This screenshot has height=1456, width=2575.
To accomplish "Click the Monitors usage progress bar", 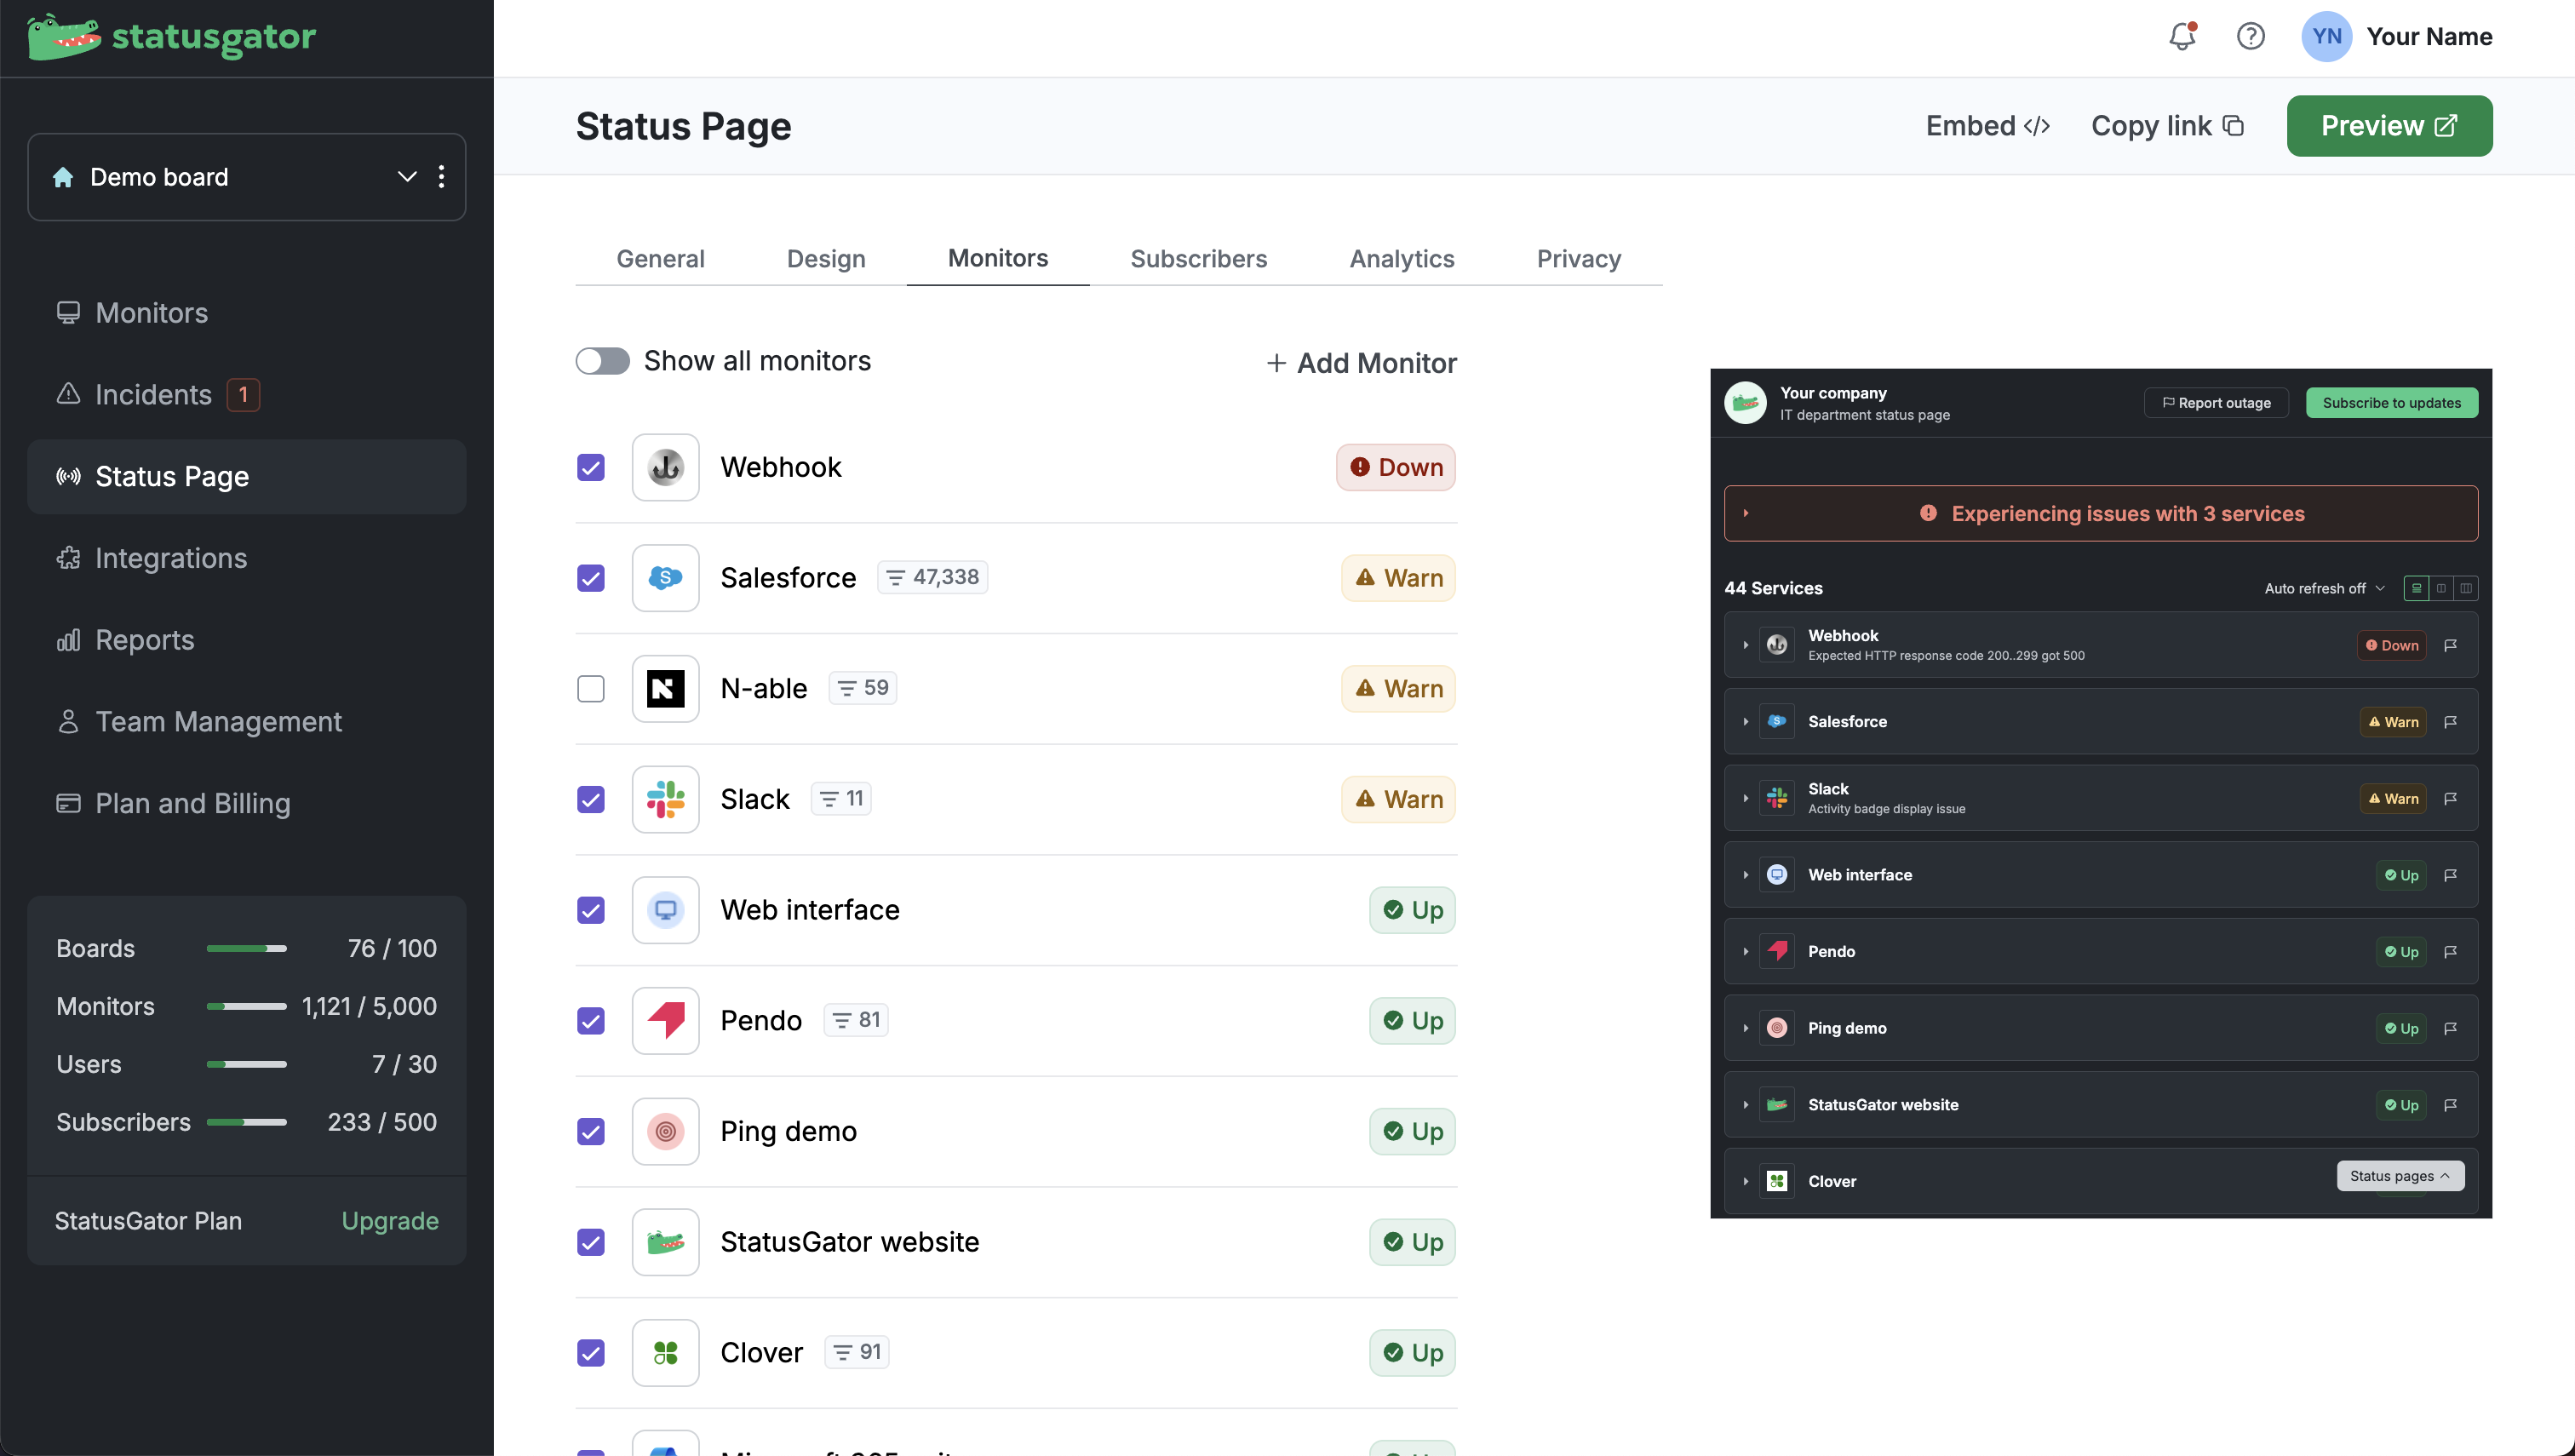I will coord(246,1006).
